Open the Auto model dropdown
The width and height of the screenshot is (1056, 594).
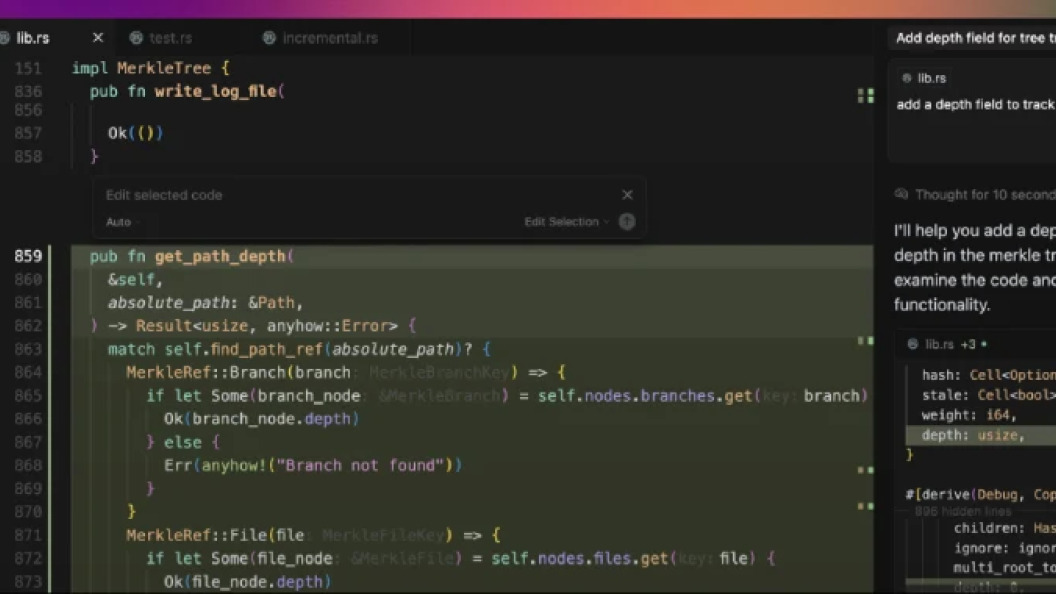pos(121,222)
